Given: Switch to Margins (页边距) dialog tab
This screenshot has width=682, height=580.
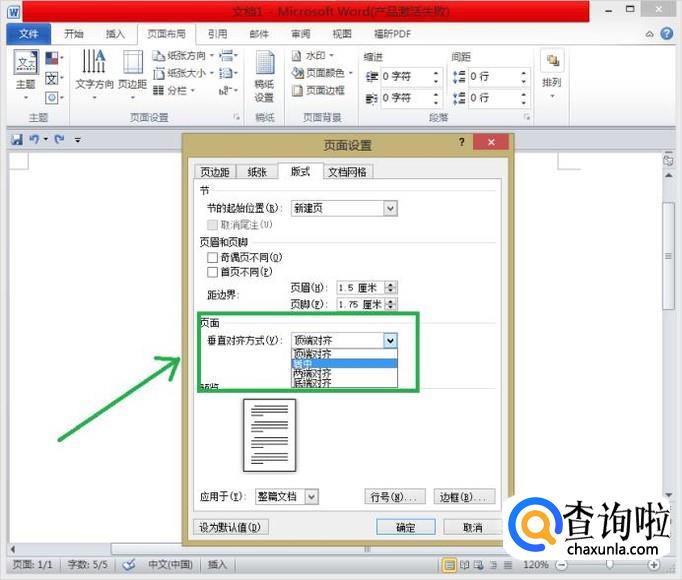Looking at the screenshot, I should coord(215,172).
